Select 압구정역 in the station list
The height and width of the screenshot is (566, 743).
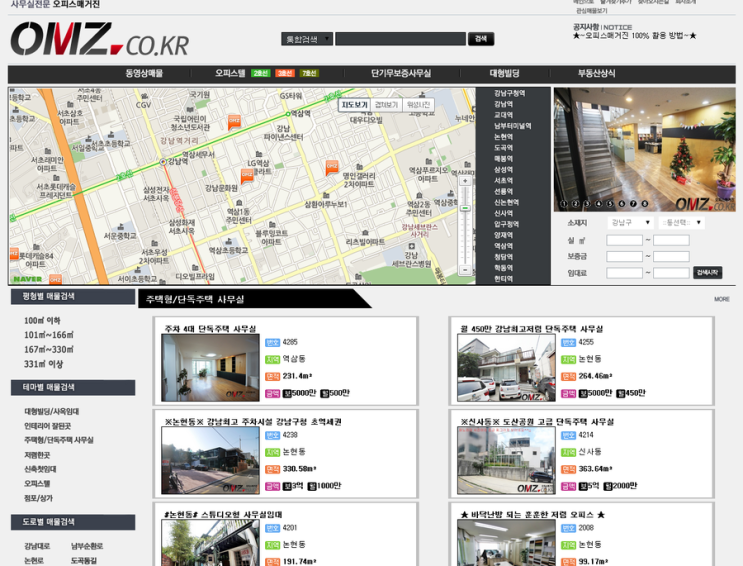[507, 224]
